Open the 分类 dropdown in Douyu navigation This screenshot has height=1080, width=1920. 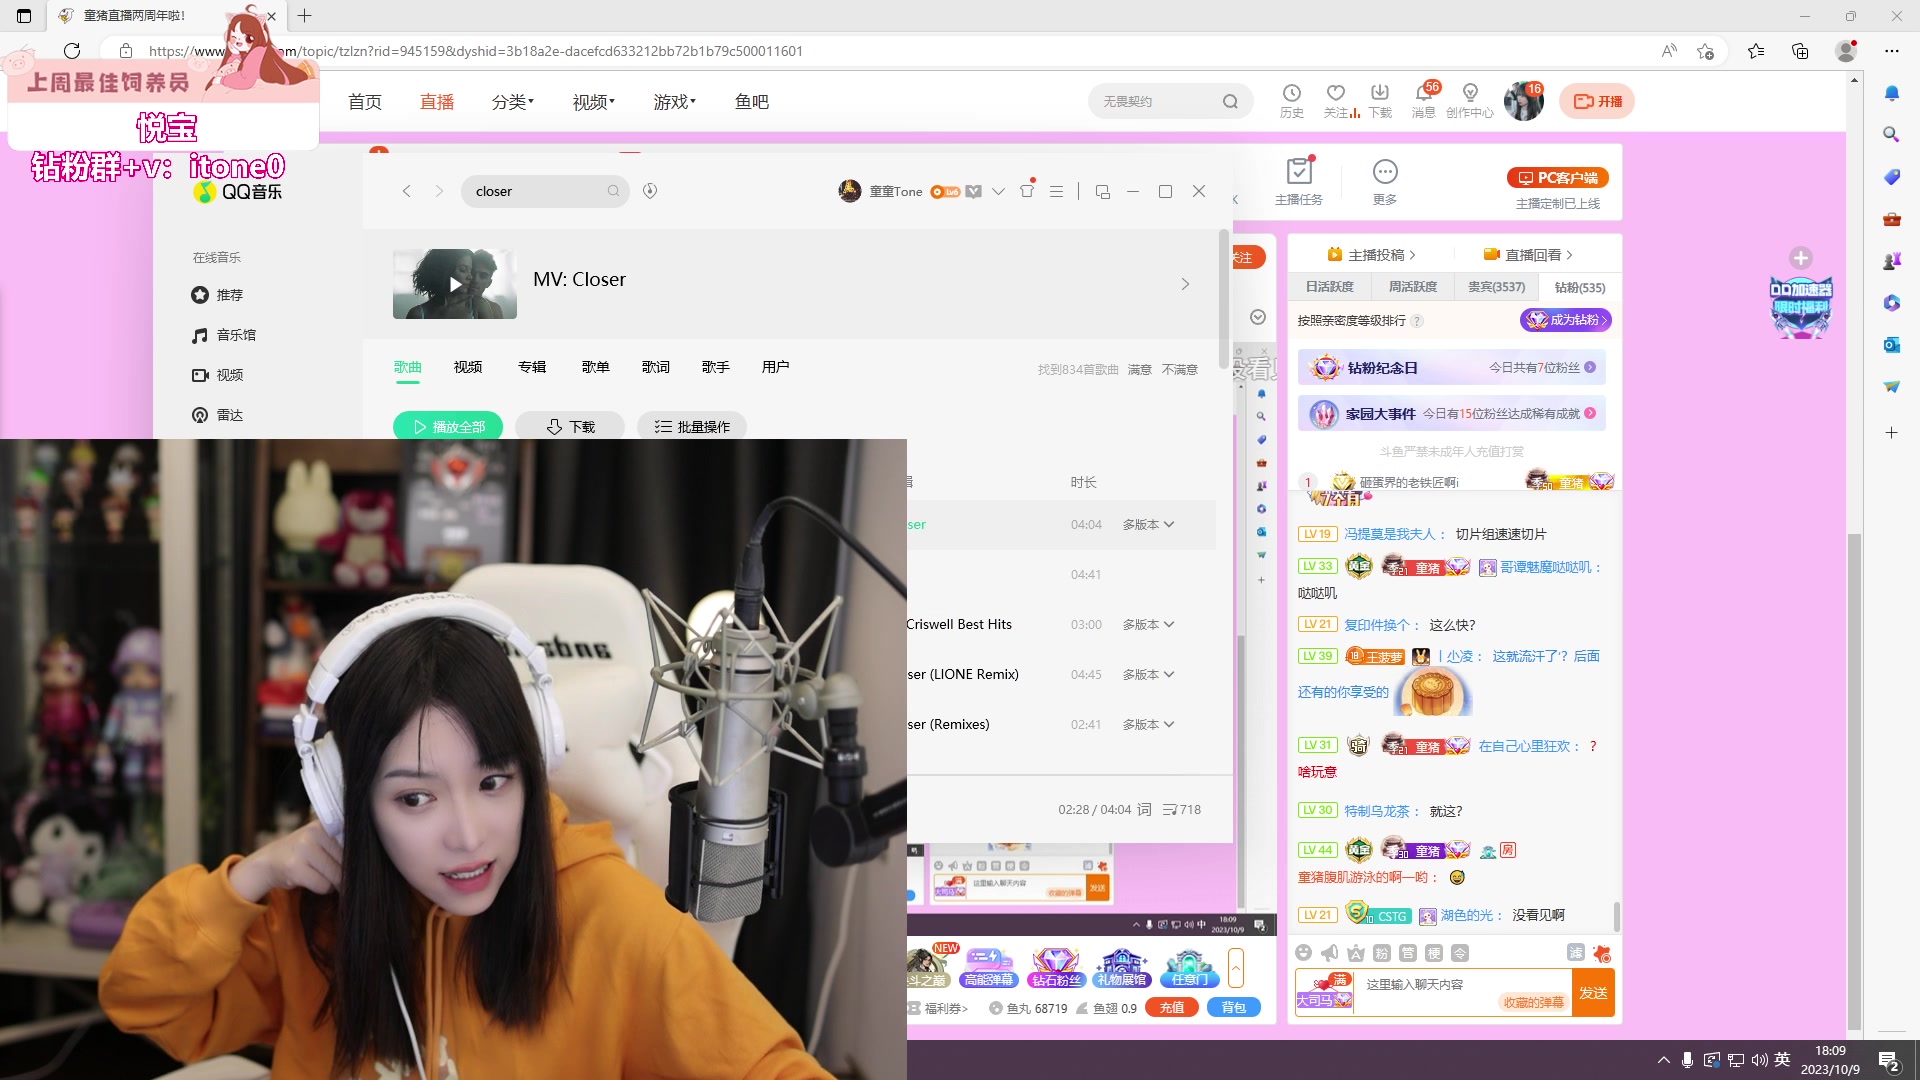512,100
